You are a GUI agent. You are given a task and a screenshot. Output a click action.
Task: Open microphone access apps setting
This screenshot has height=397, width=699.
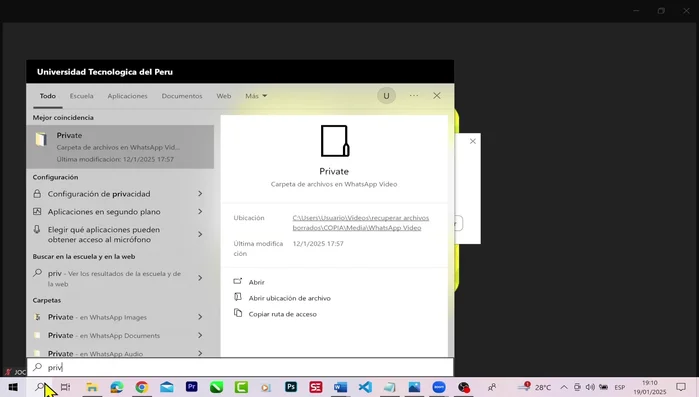coord(104,234)
